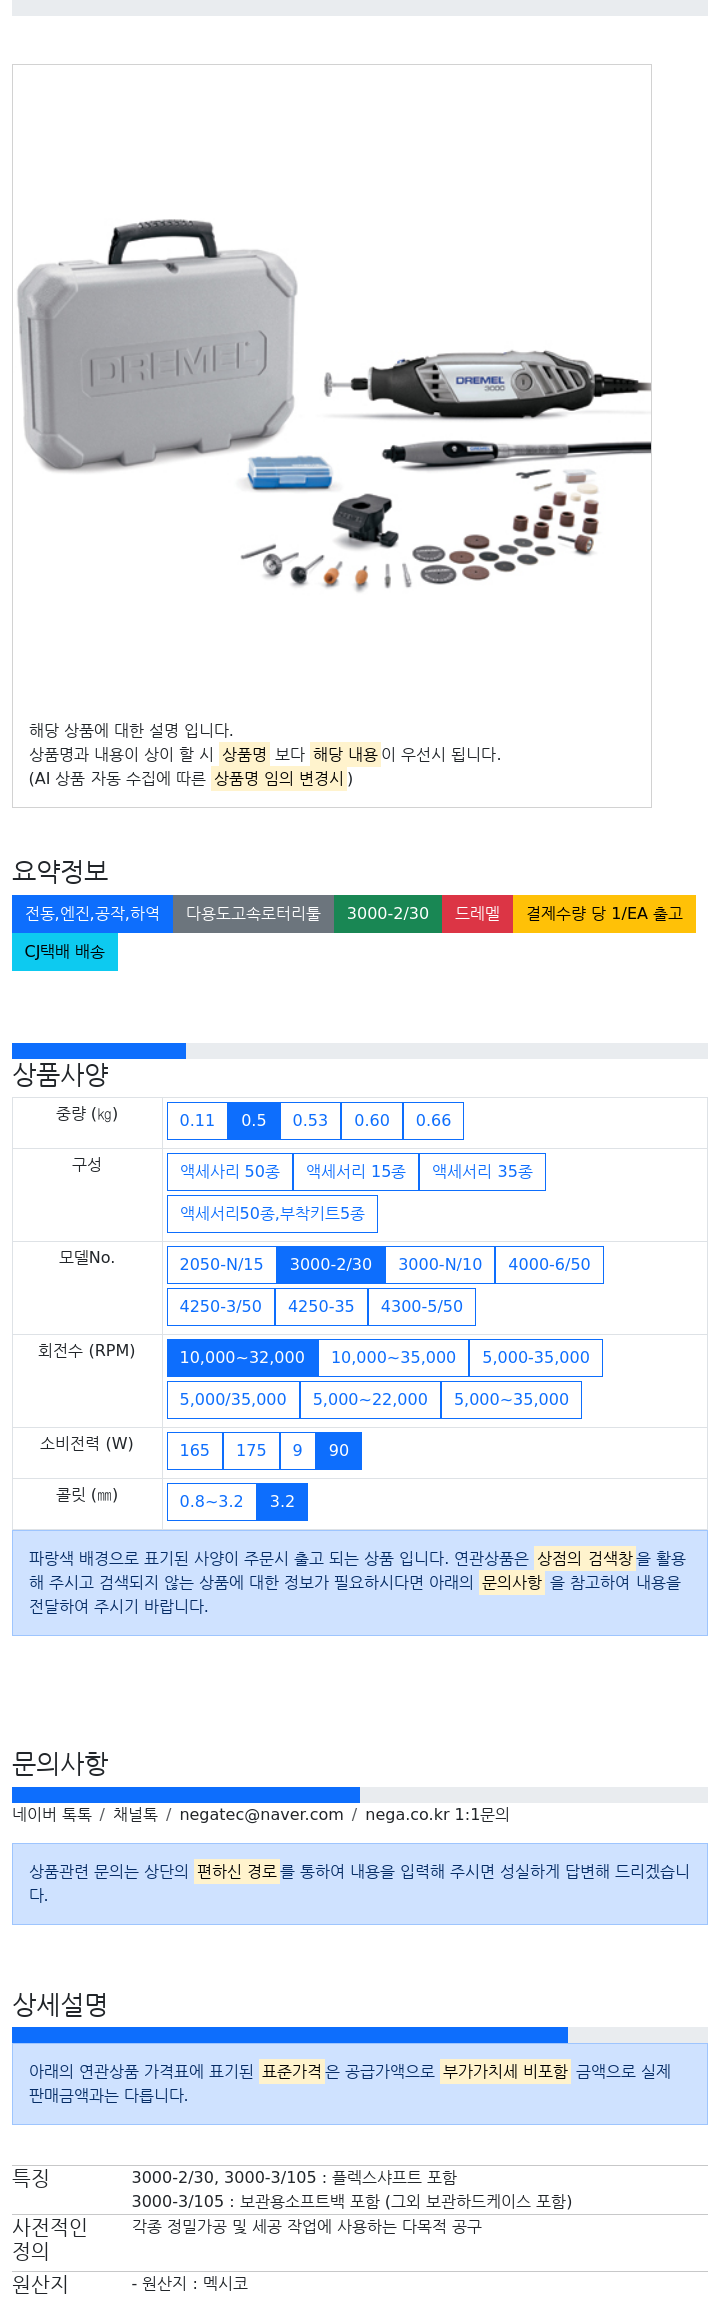Open the 전동,엔진,공작,하역 category tag
Viewport: 720px width, 2304px height.
pyautogui.click(x=92, y=914)
